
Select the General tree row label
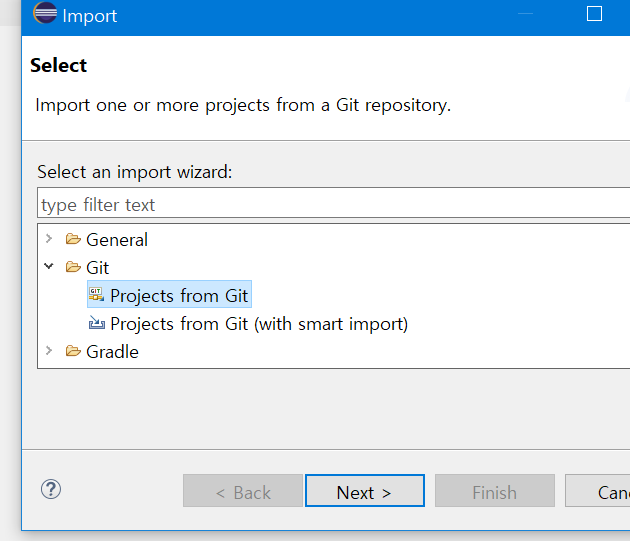tap(117, 240)
